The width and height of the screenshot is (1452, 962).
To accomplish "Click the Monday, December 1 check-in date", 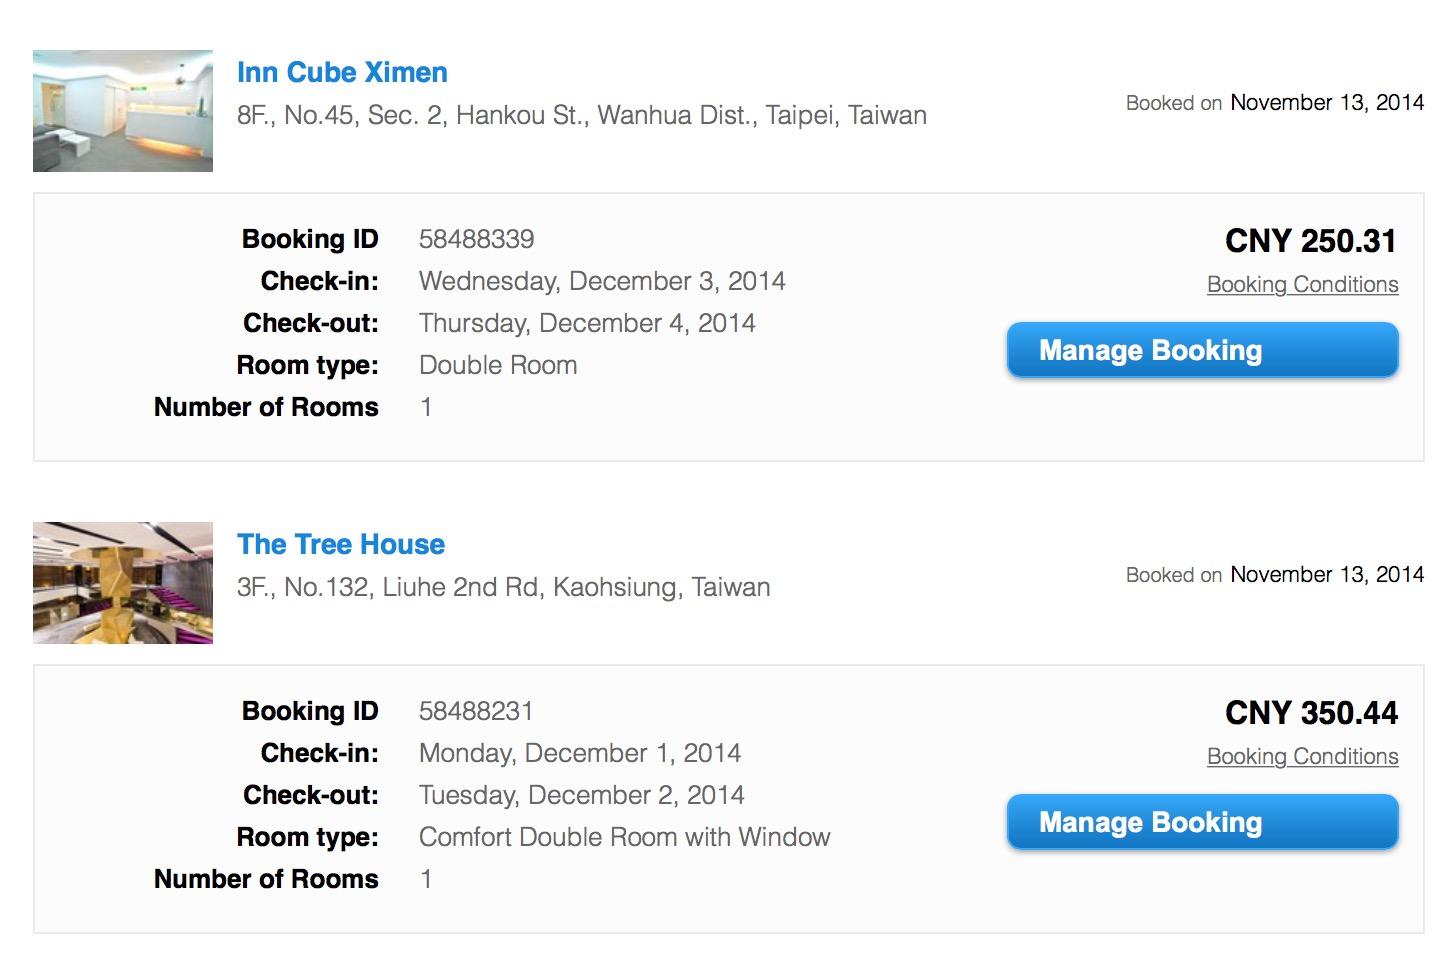I will coord(580,753).
